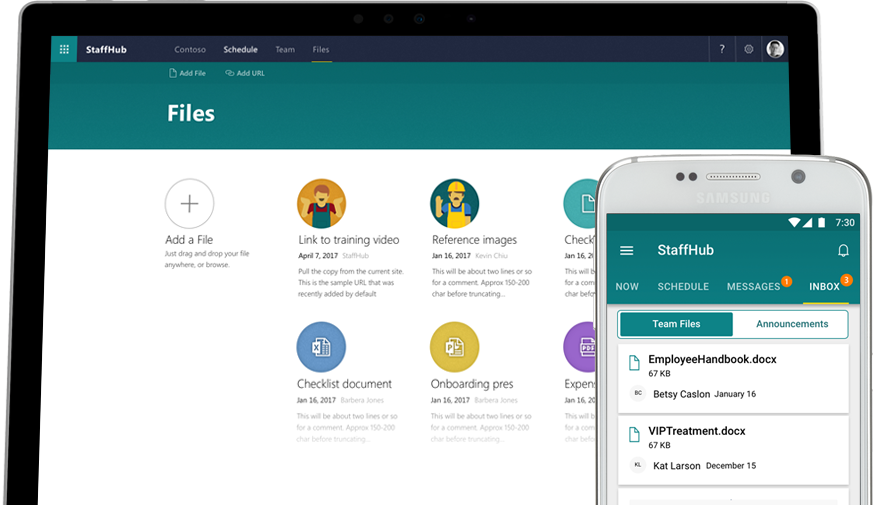Tap the hamburger menu on phone

tap(627, 251)
